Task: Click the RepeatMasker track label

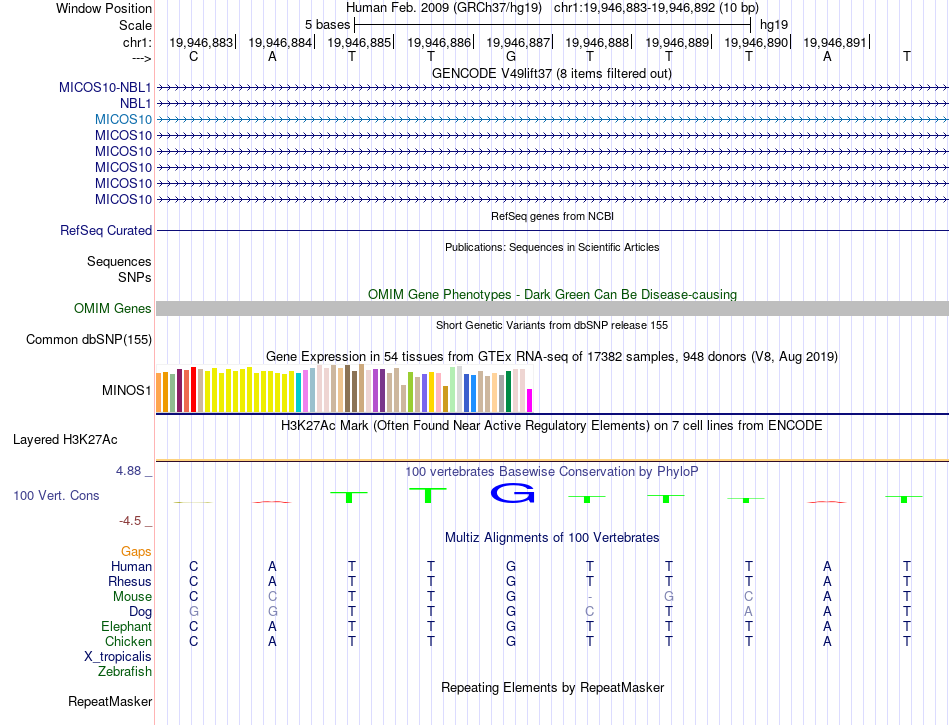Action: pyautogui.click(x=110, y=702)
